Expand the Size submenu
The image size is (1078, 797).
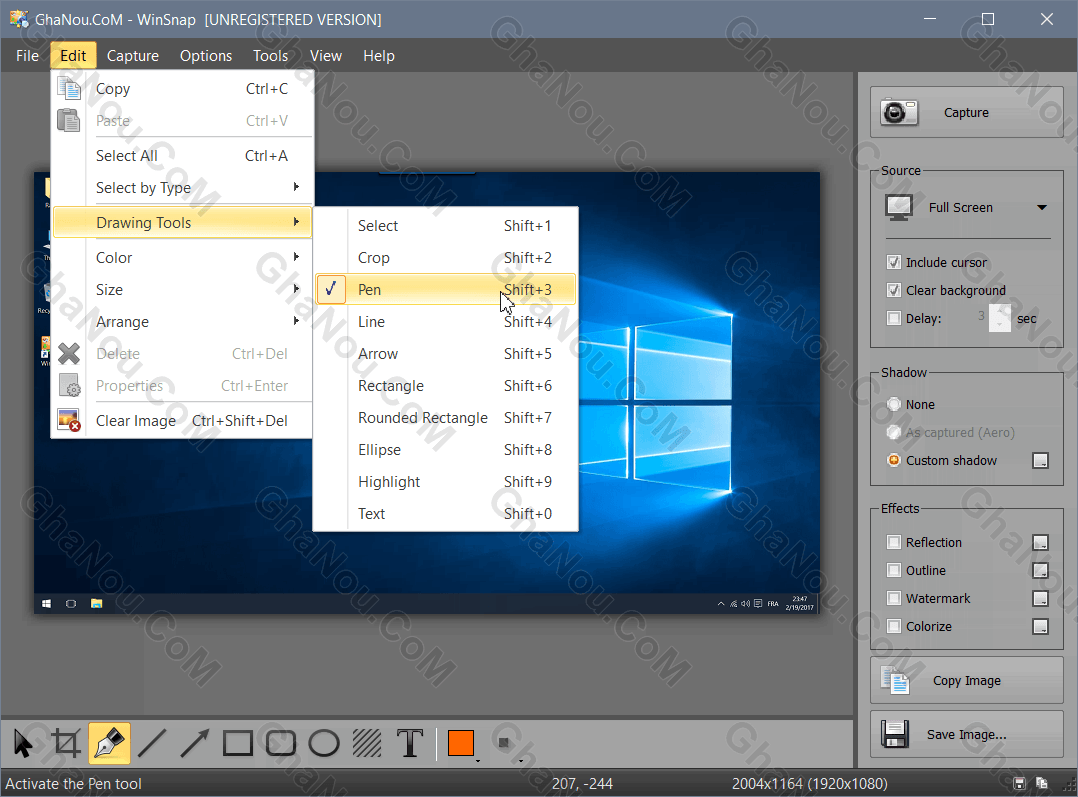pyautogui.click(x=182, y=290)
